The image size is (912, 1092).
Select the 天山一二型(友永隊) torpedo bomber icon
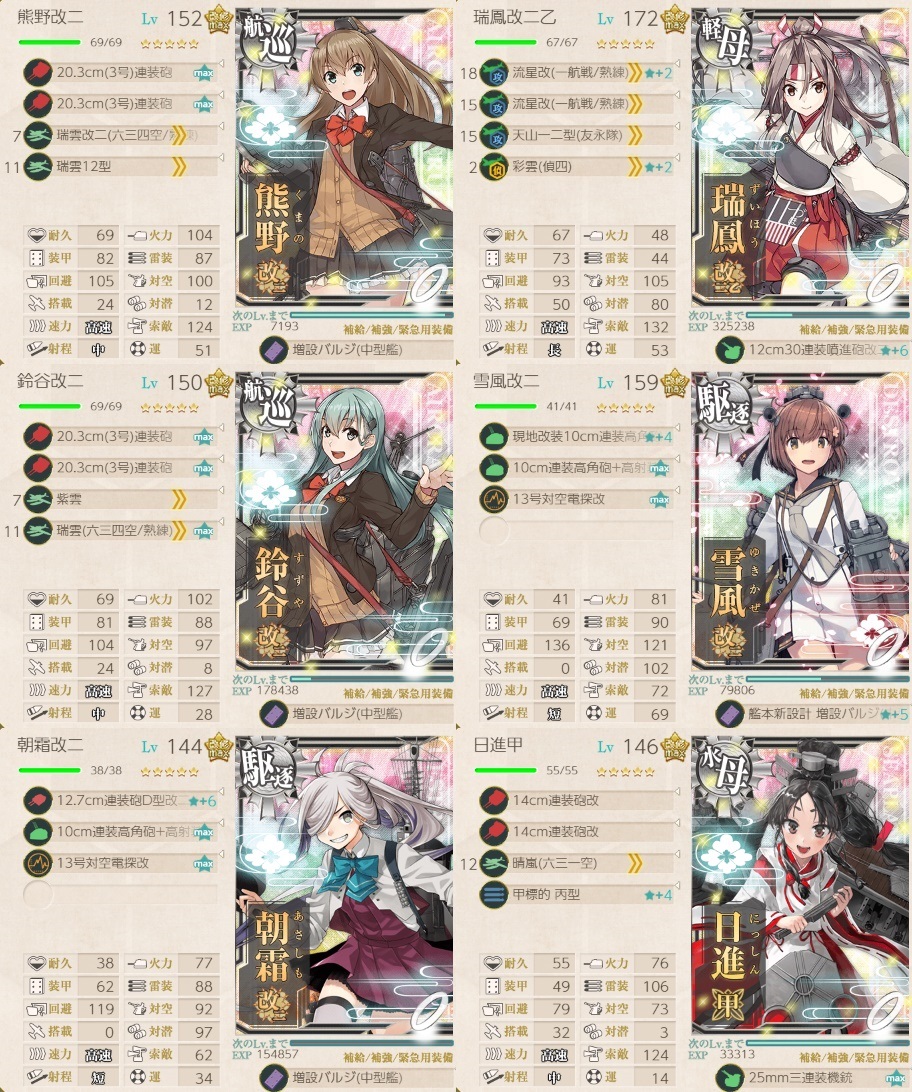pos(494,135)
